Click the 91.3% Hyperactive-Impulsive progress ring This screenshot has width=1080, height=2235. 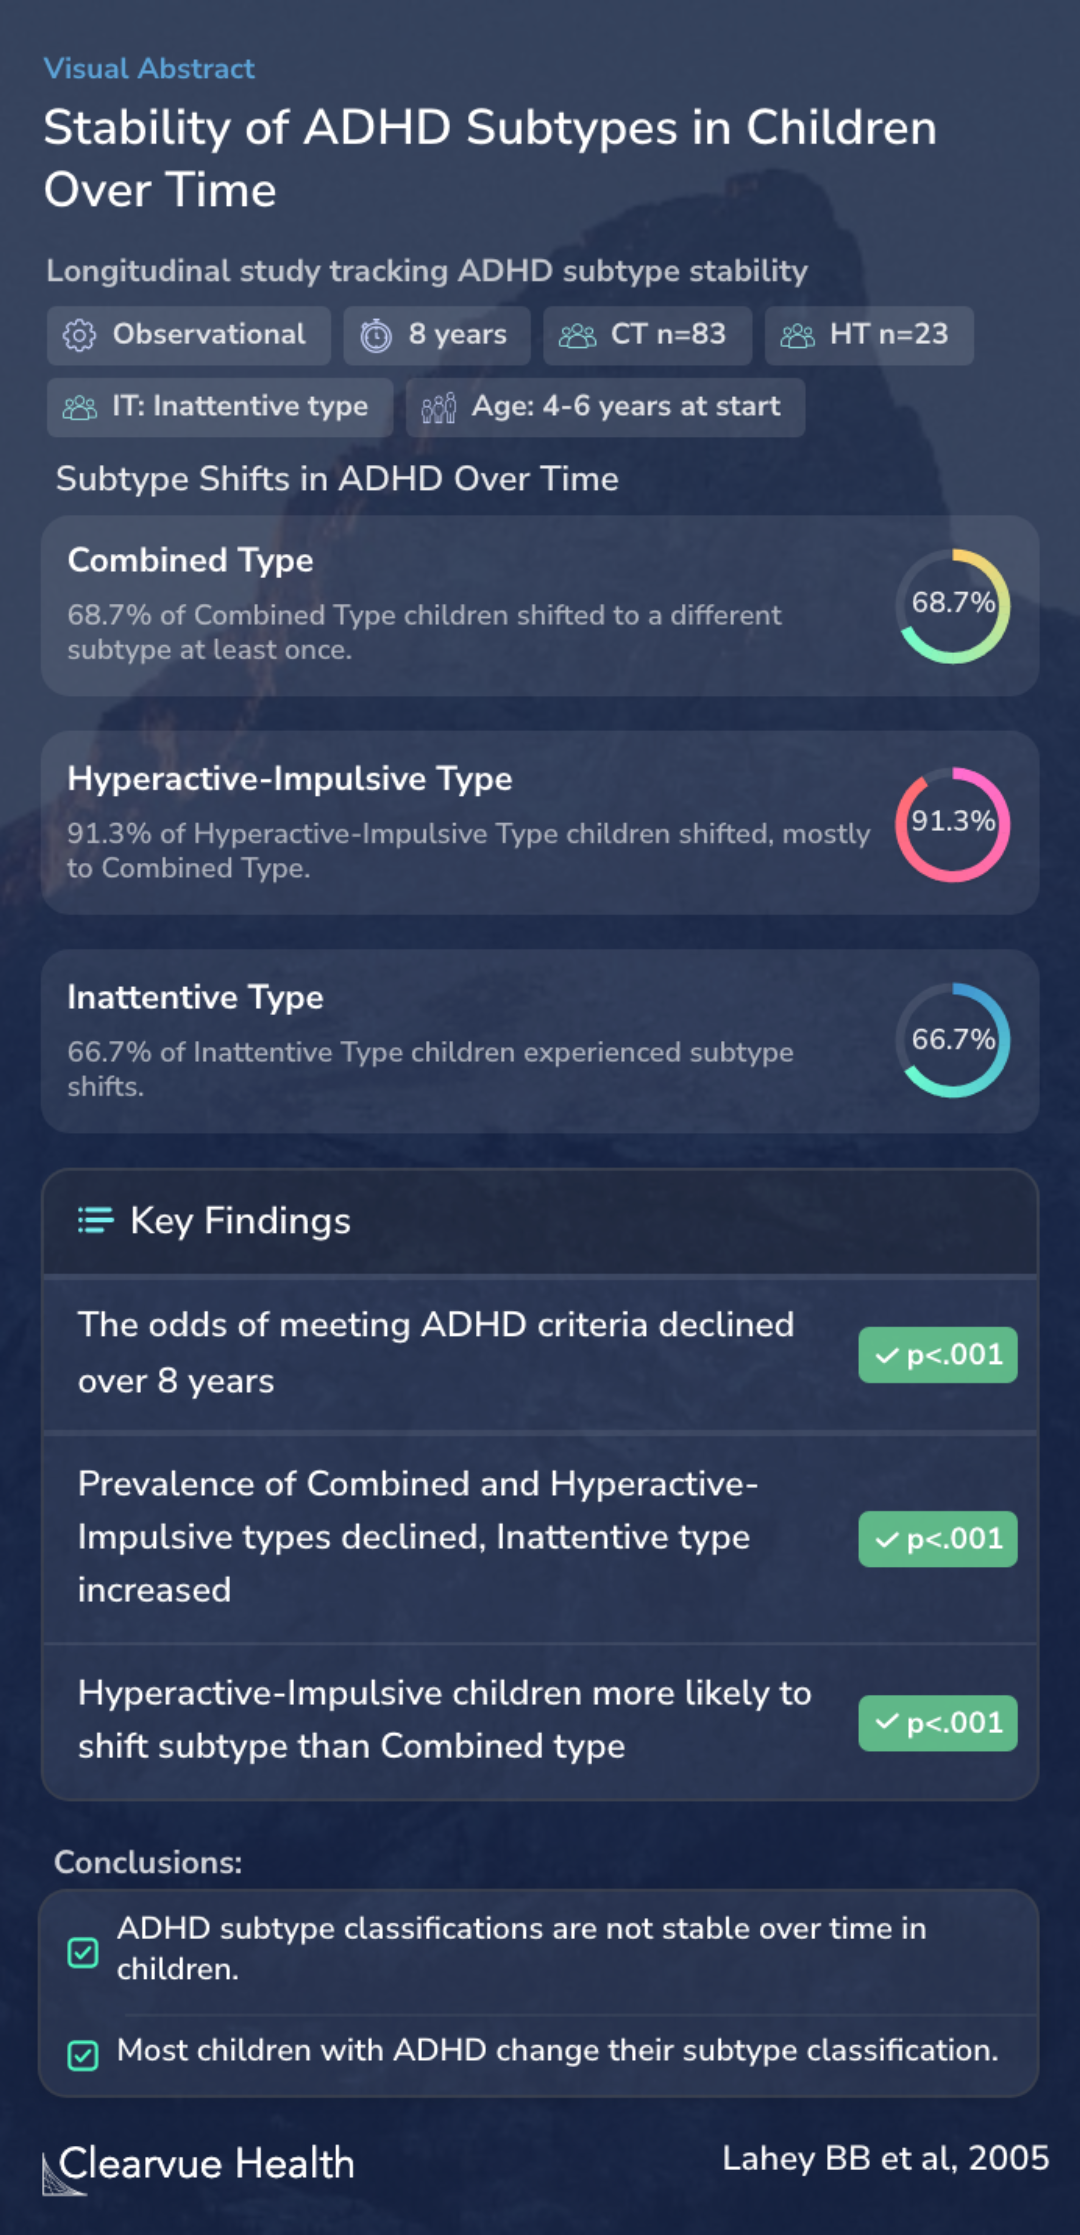pyautogui.click(x=953, y=824)
